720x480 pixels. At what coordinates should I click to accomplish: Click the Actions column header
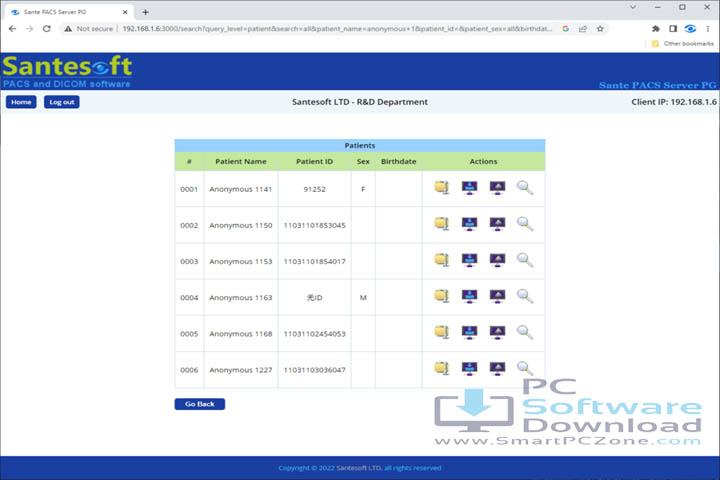click(484, 161)
